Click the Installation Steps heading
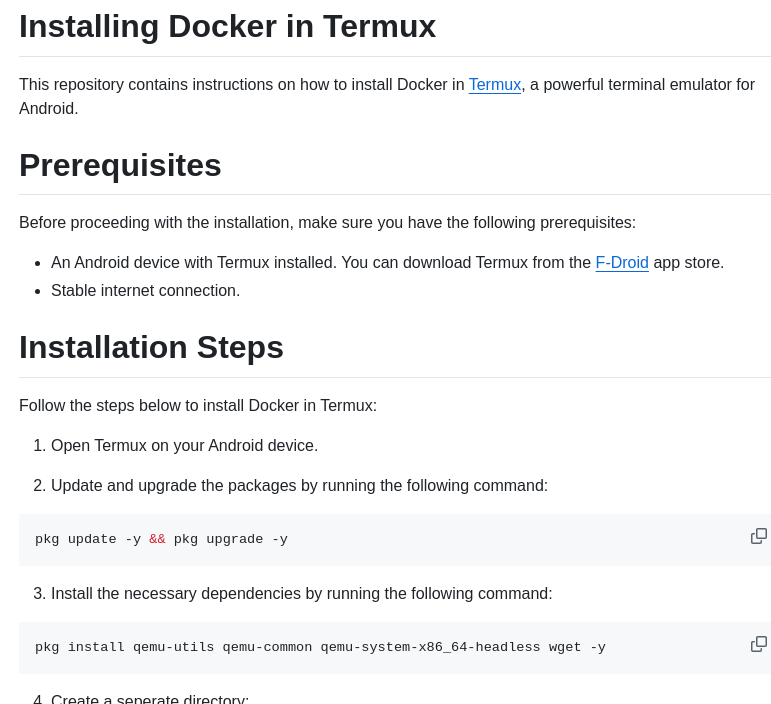The height and width of the screenshot is (704, 771). [x=151, y=348]
